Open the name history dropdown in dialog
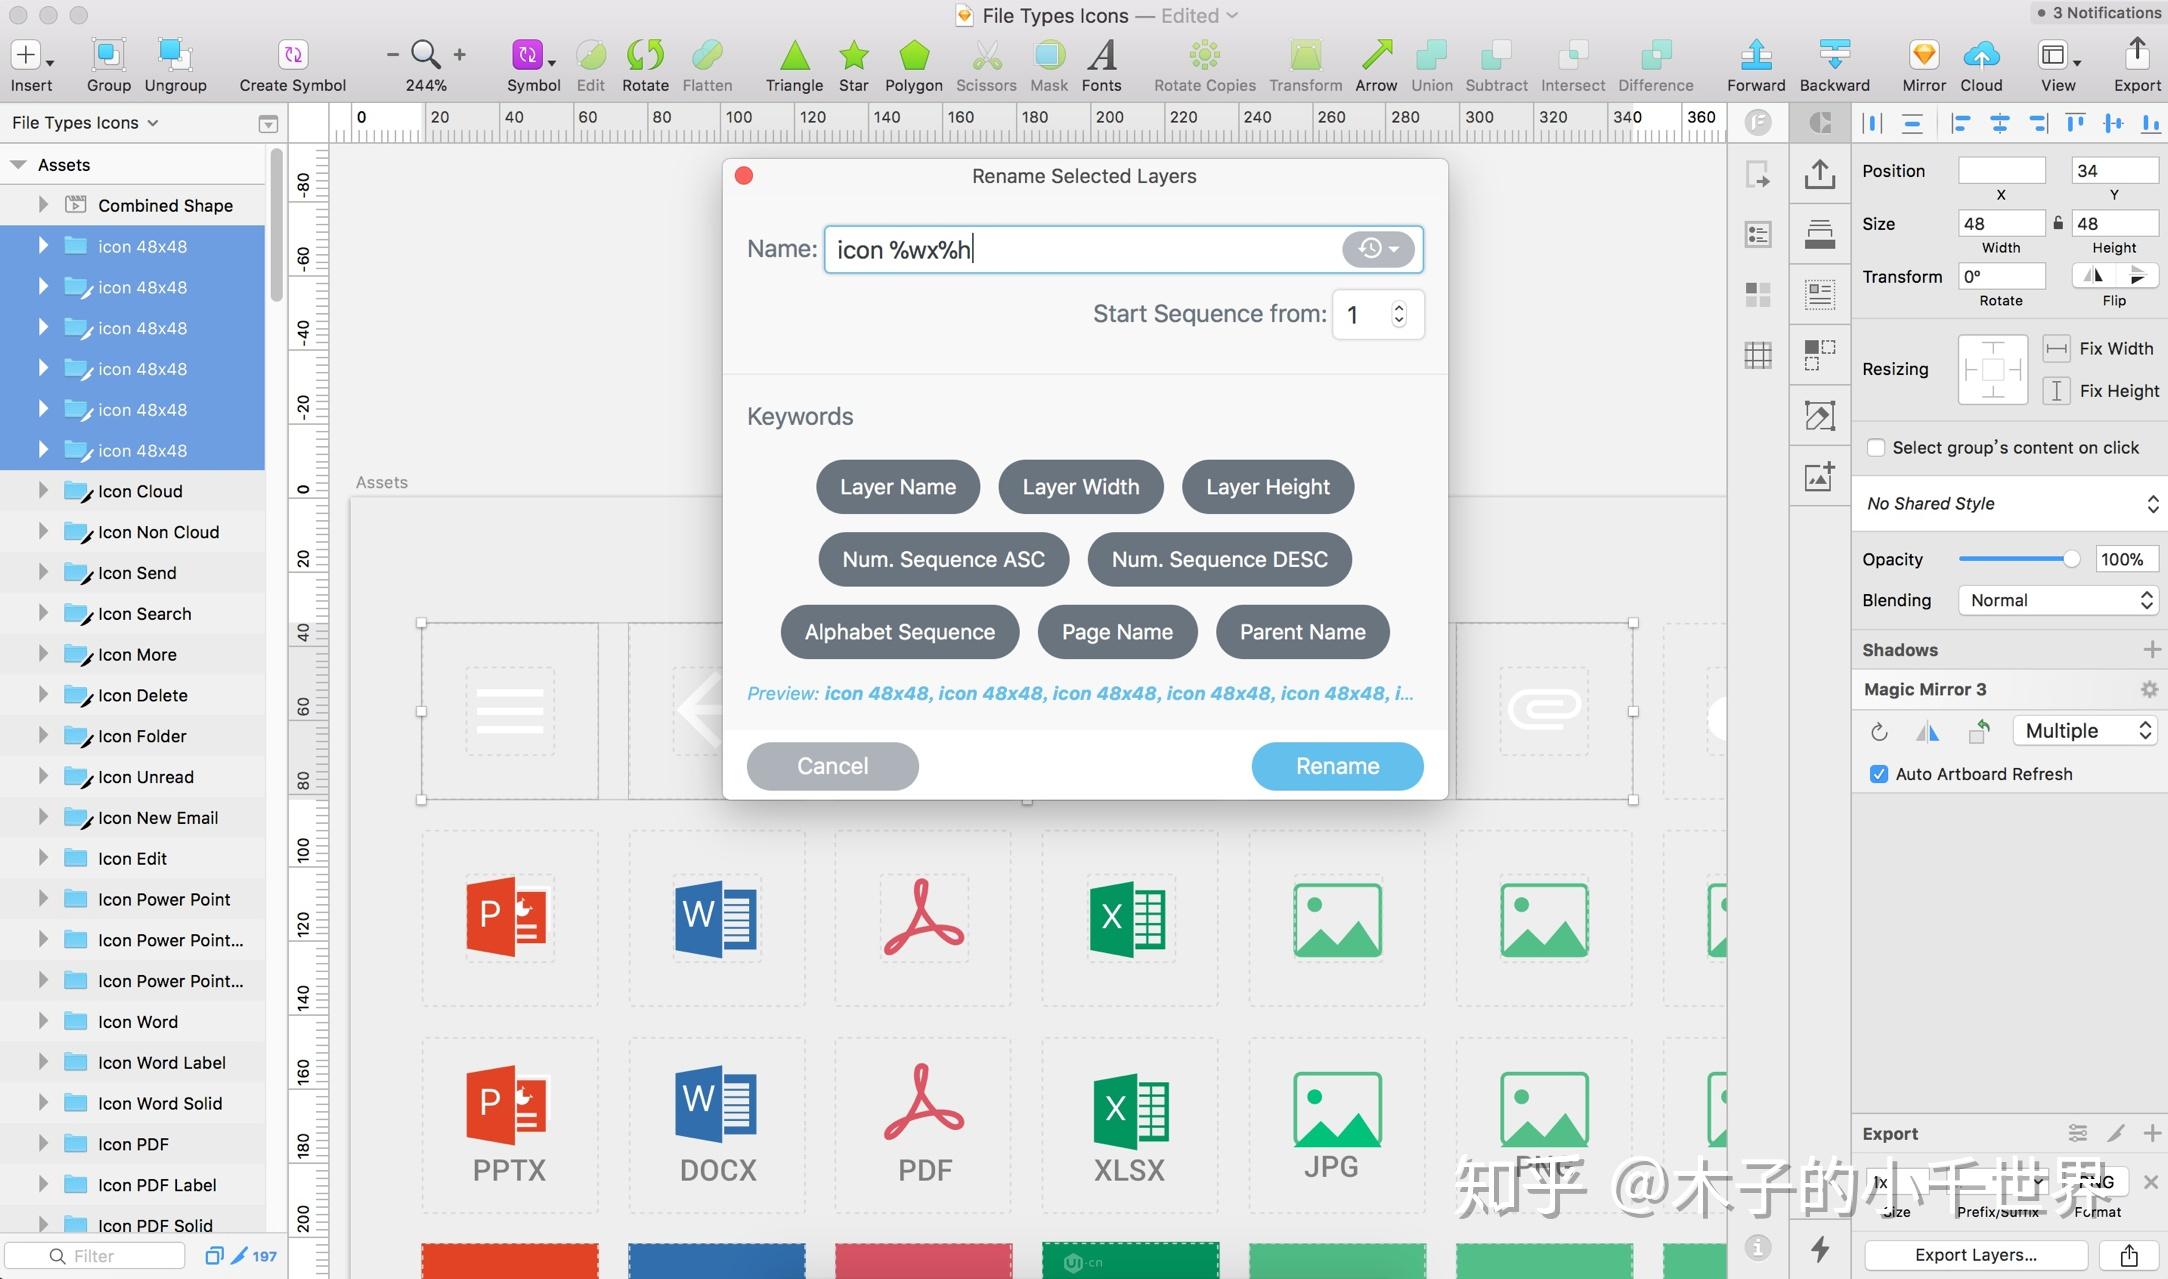This screenshot has height=1279, width=2168. (1378, 249)
